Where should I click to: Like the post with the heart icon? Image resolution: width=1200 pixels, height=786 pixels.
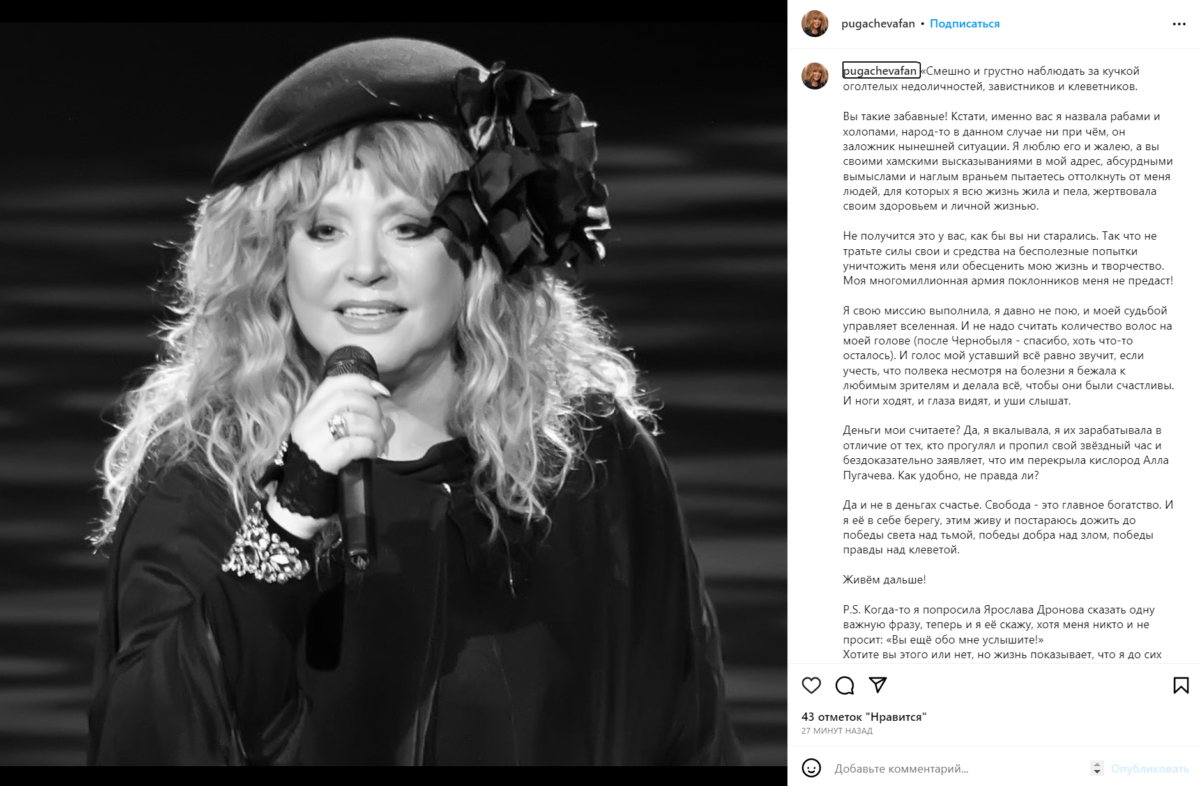coord(811,686)
